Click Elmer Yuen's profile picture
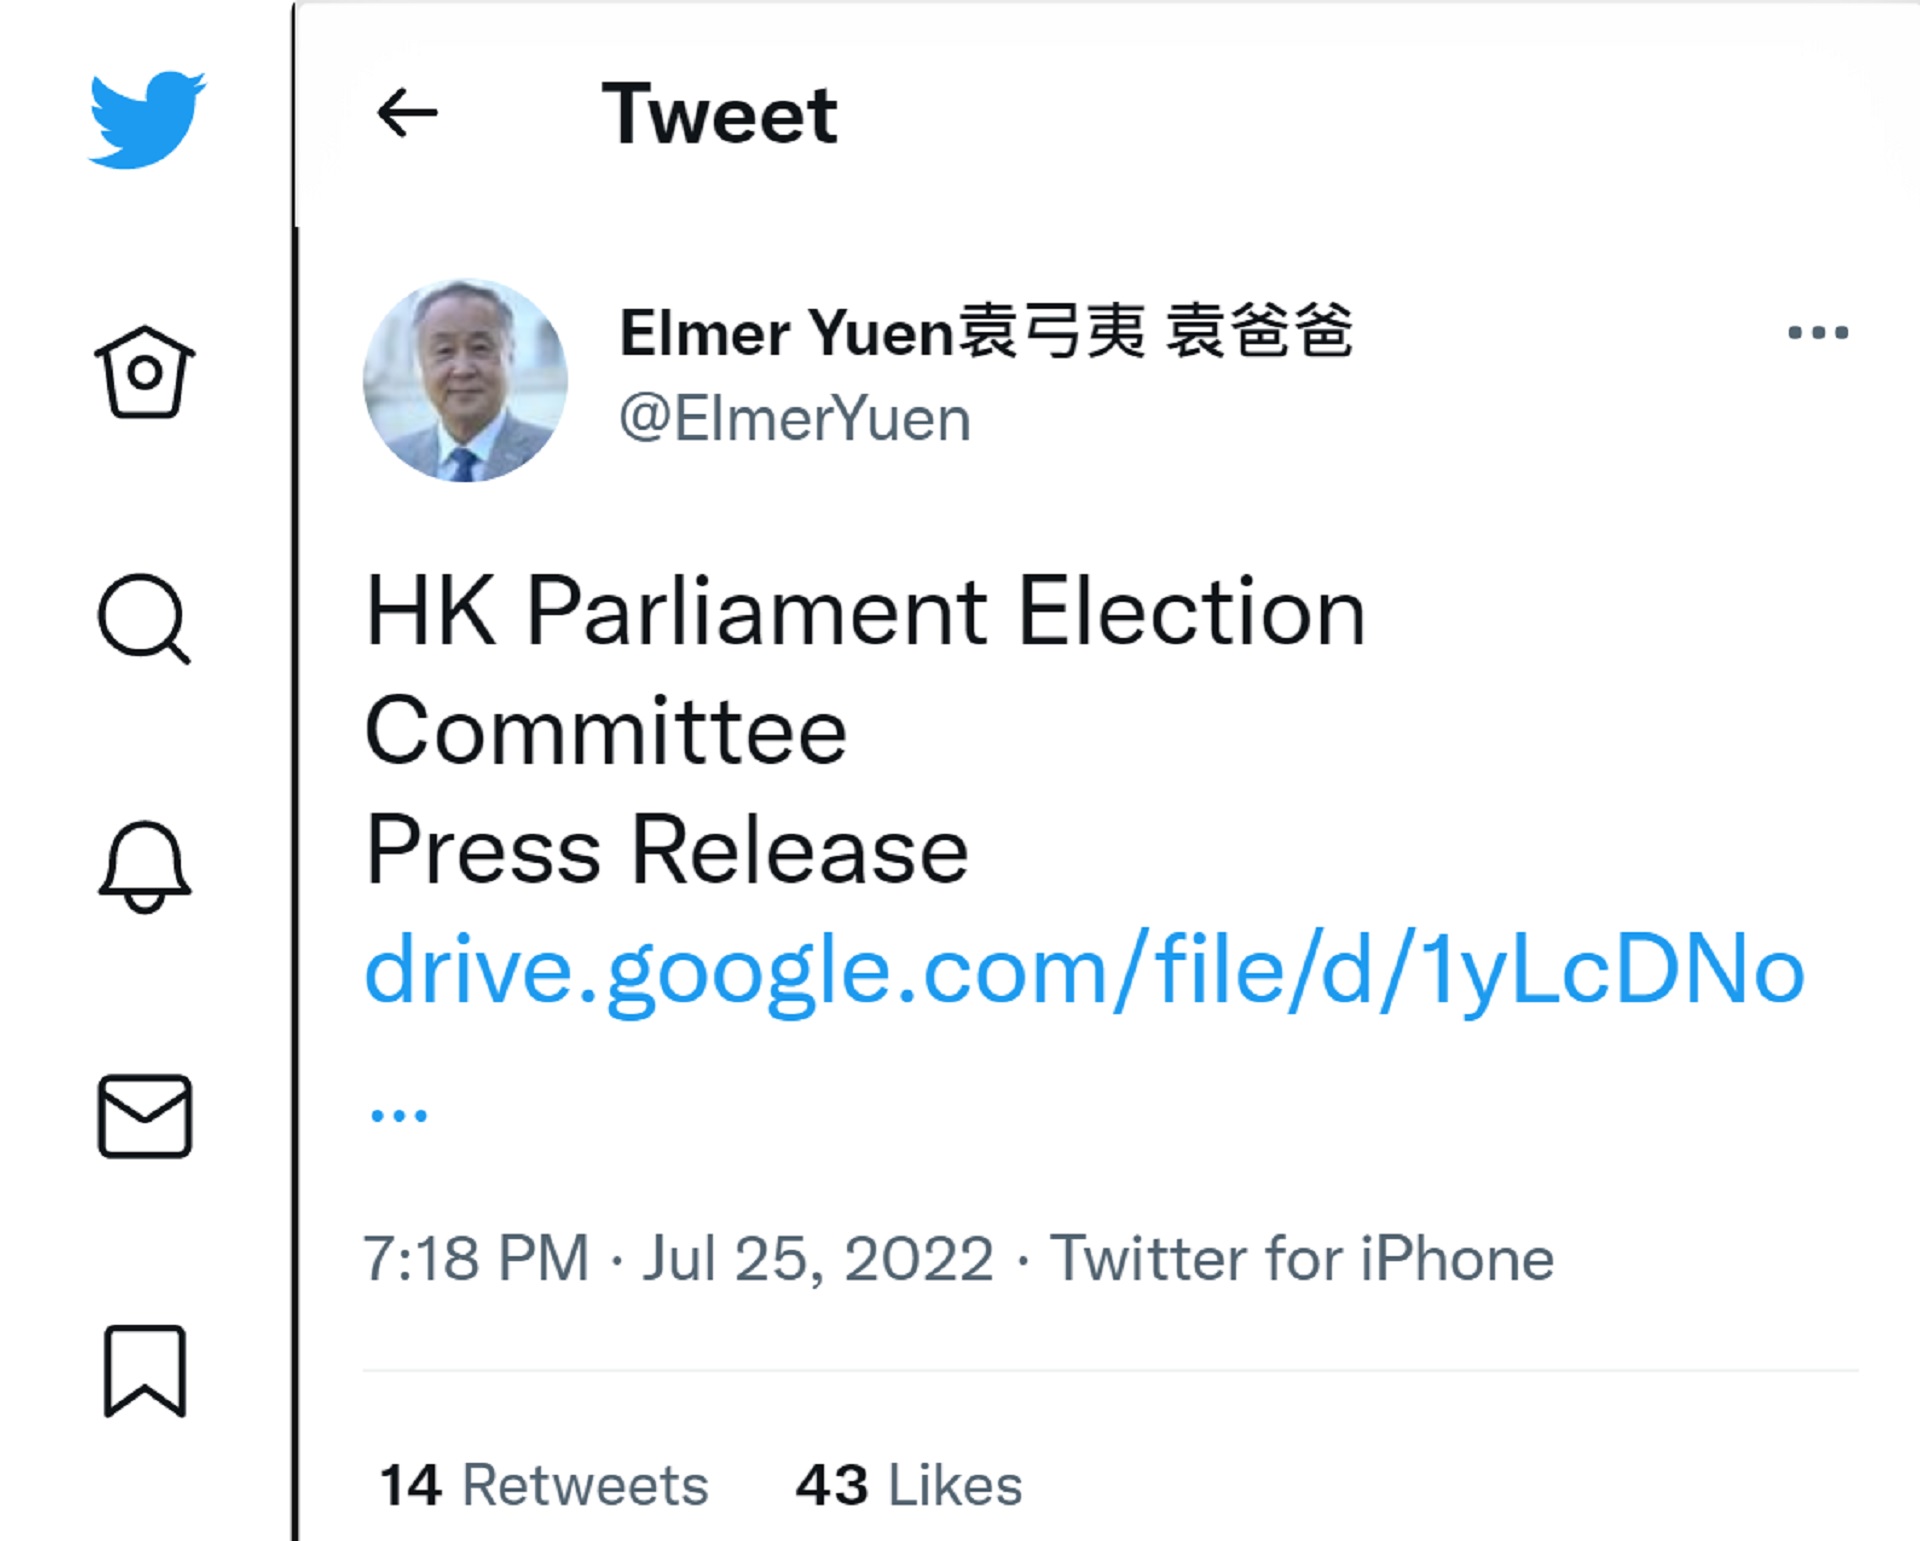 point(465,380)
